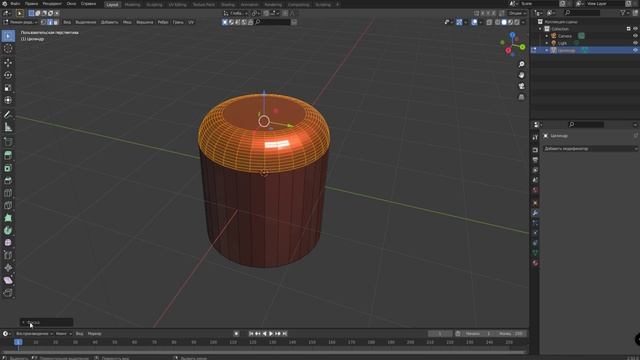Enable edge select mode
The image size is (640, 360).
[x=50, y=22]
